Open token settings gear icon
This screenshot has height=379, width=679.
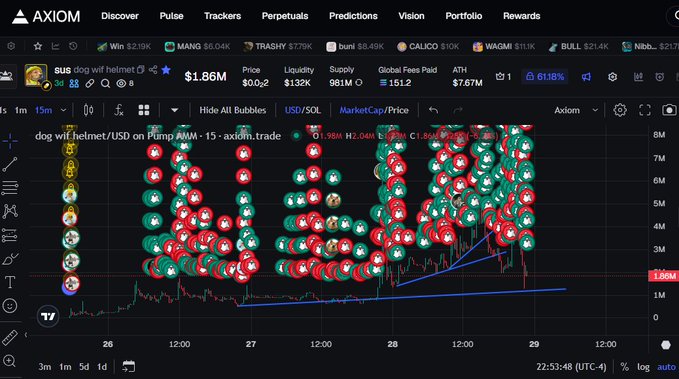612,77
